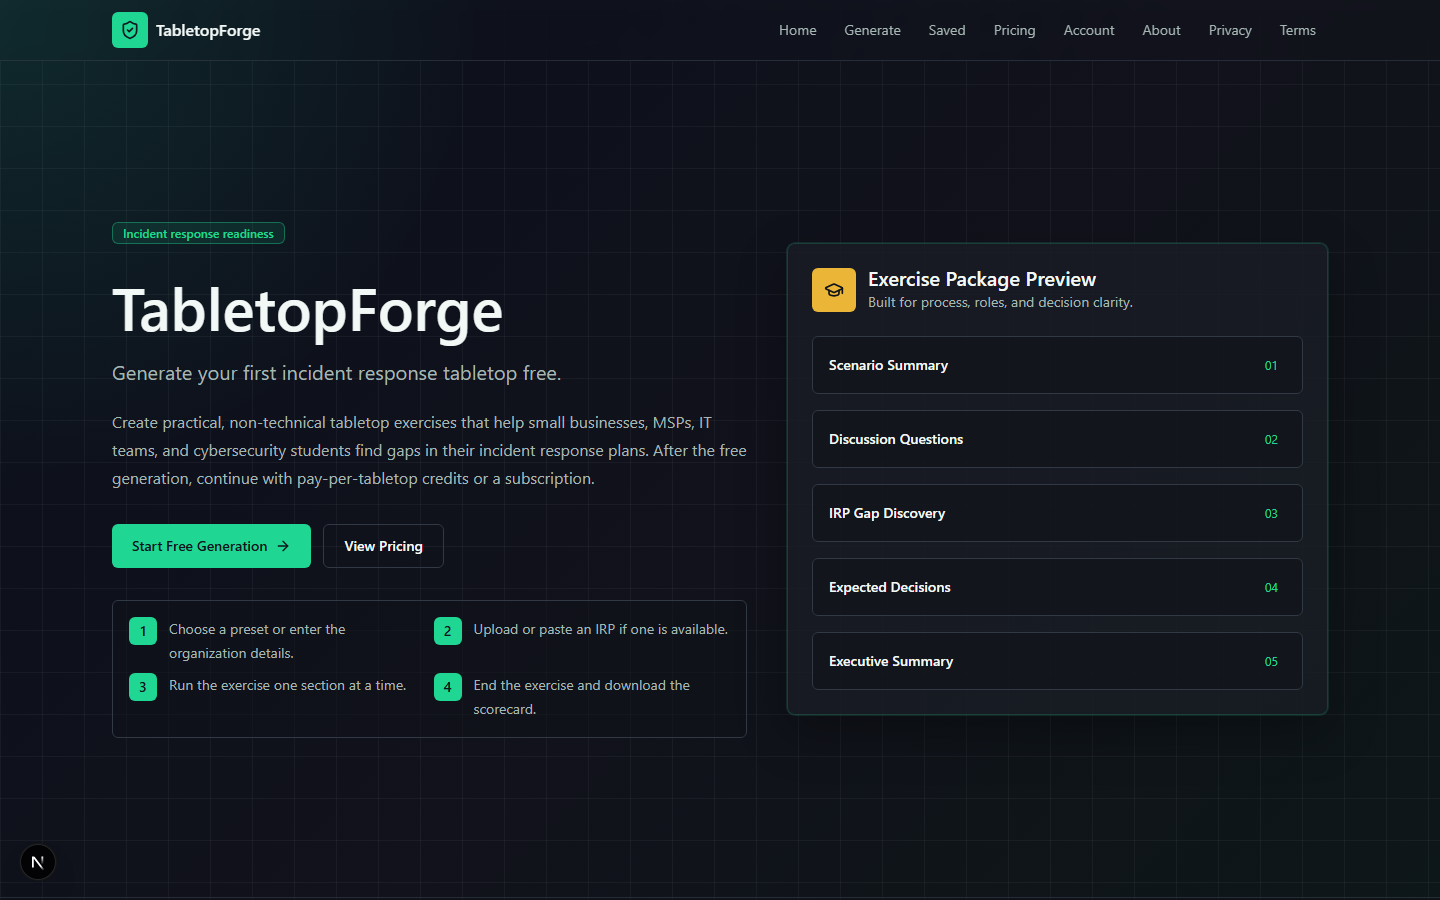Click Start Free Generation button

tap(211, 546)
